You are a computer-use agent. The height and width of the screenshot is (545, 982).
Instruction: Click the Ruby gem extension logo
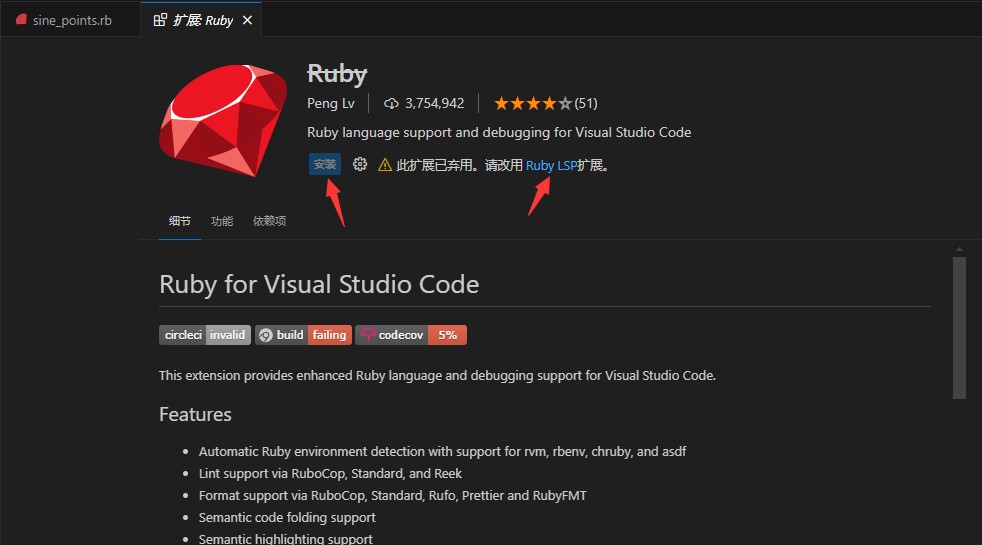pos(222,120)
